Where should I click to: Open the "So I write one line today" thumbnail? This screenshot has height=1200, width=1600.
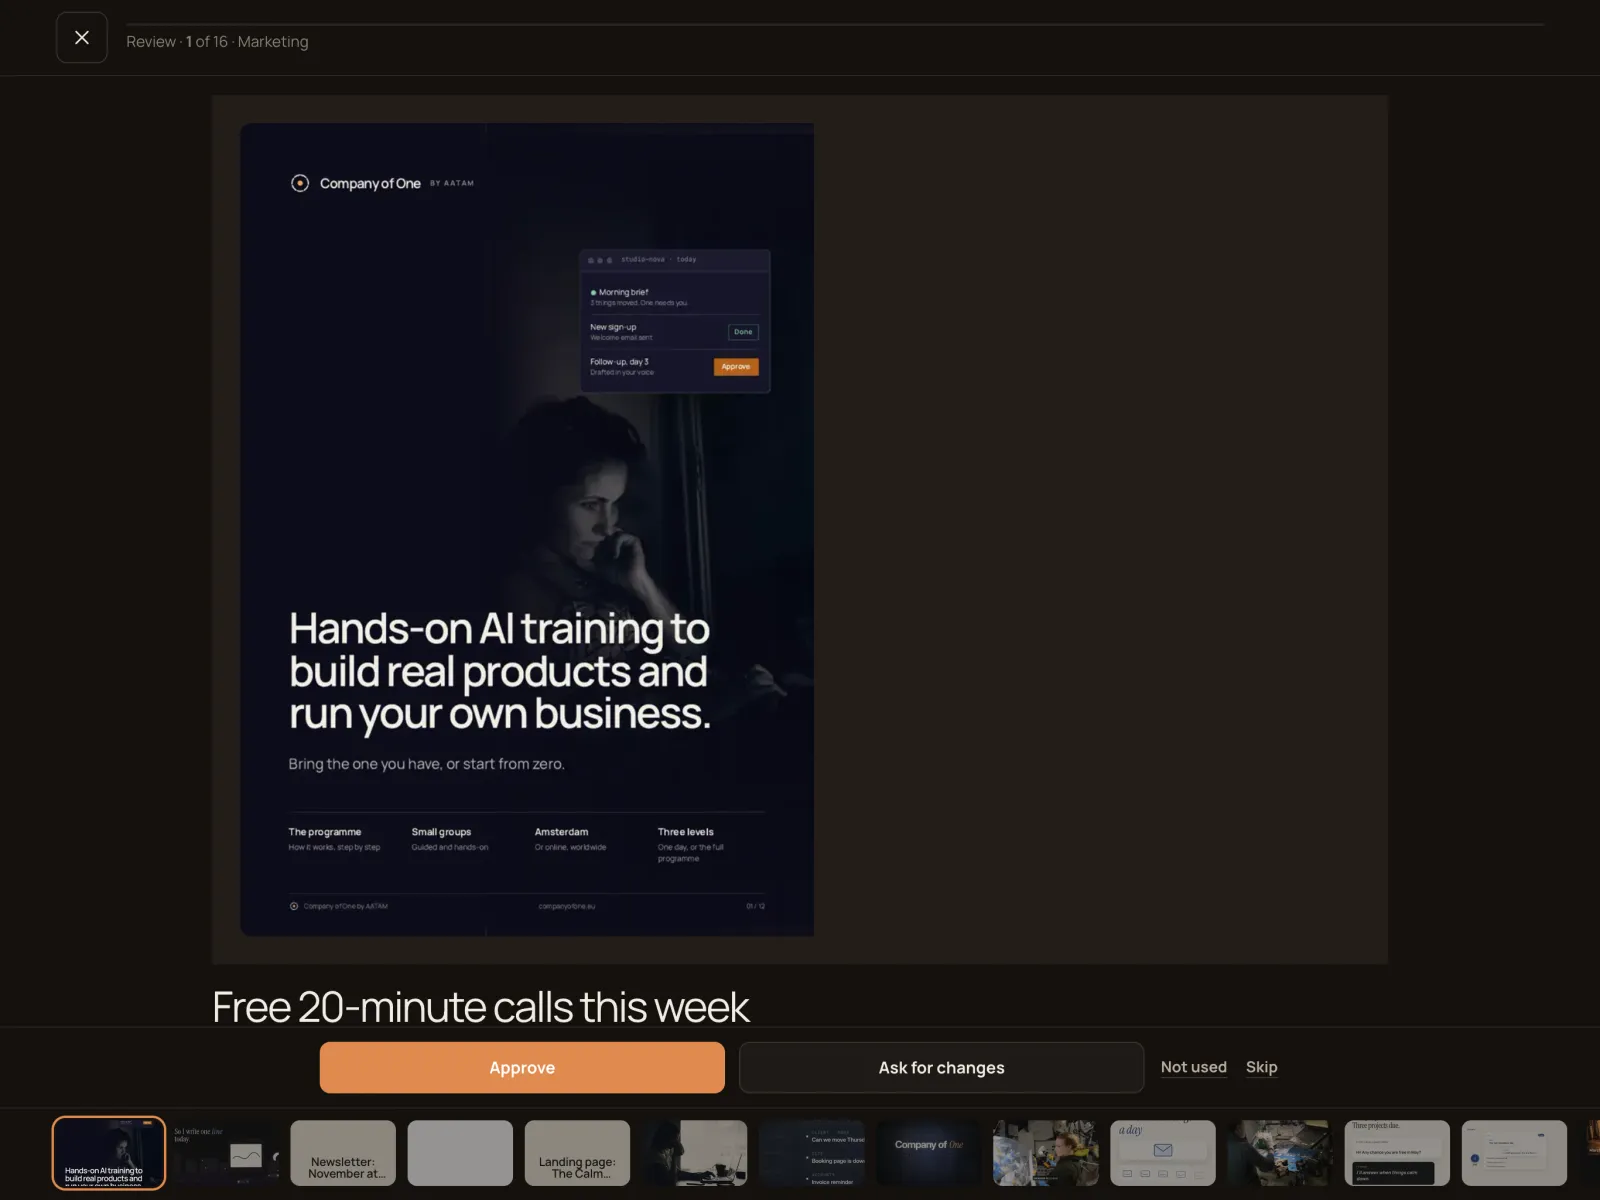click(226, 1153)
